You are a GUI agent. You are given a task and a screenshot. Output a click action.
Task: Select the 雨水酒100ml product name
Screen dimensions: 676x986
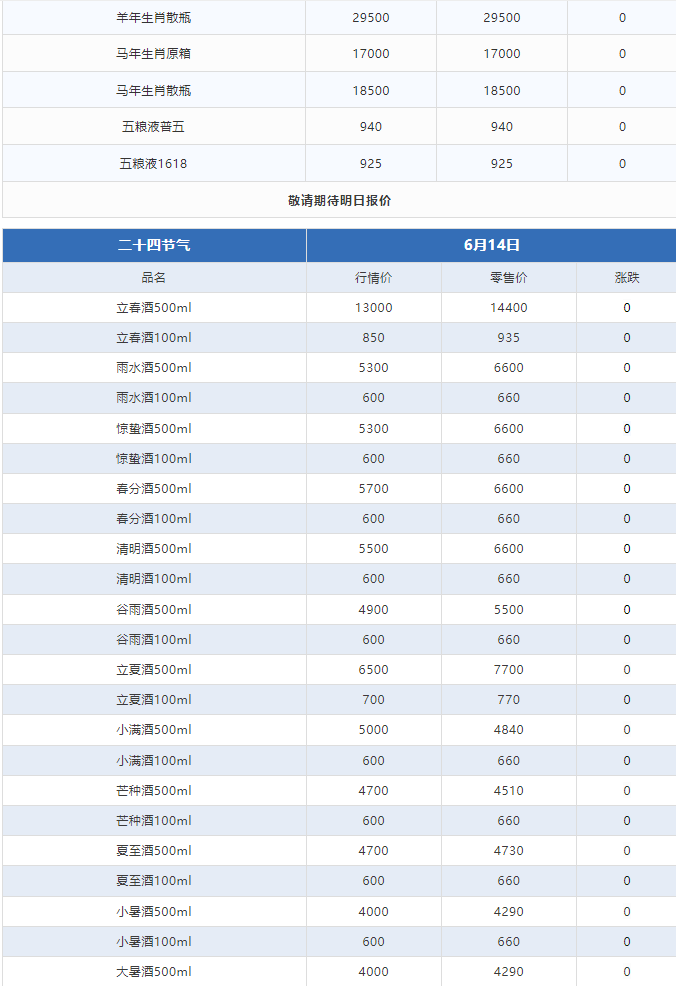153,397
